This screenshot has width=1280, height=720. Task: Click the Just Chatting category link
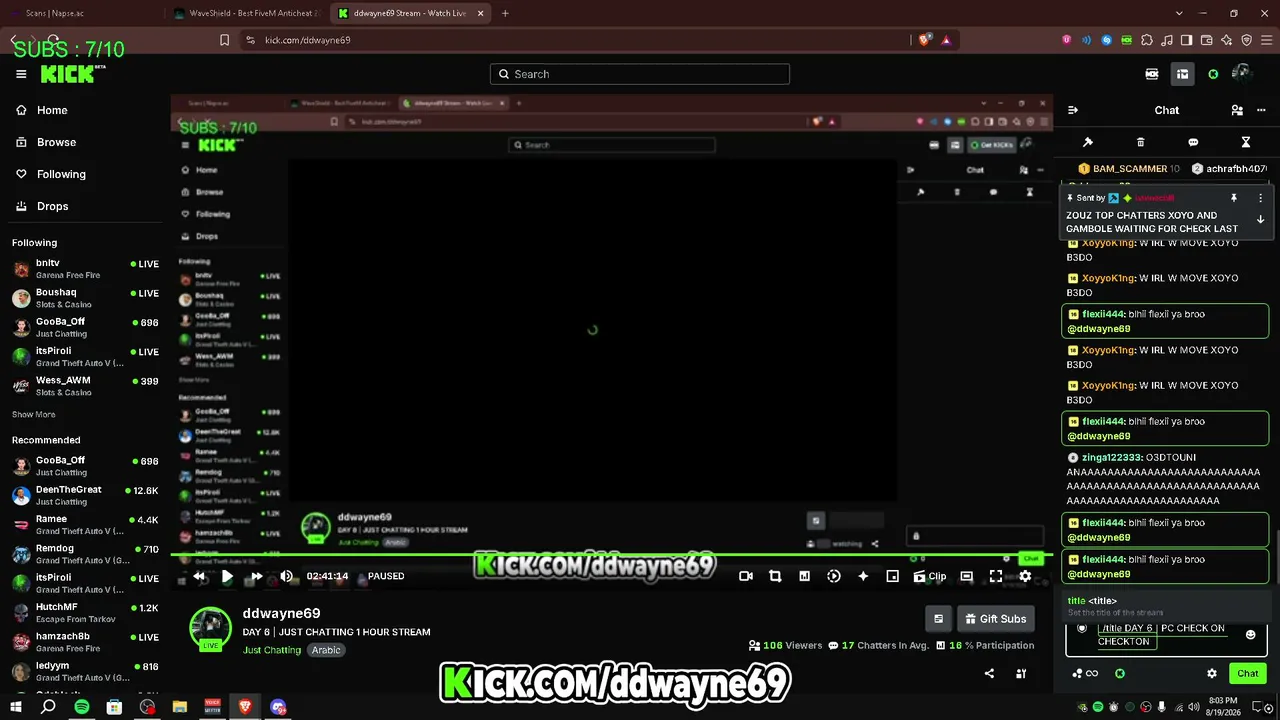pyautogui.click(x=272, y=650)
